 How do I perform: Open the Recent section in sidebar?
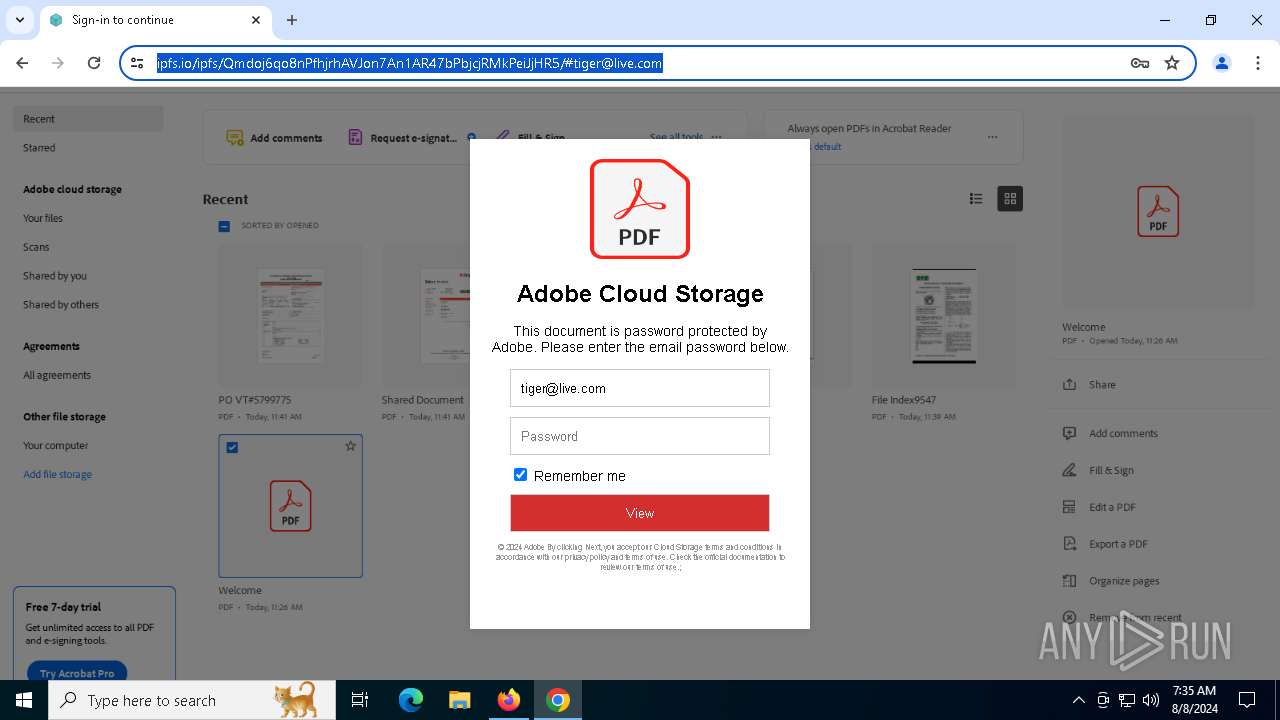(88, 119)
